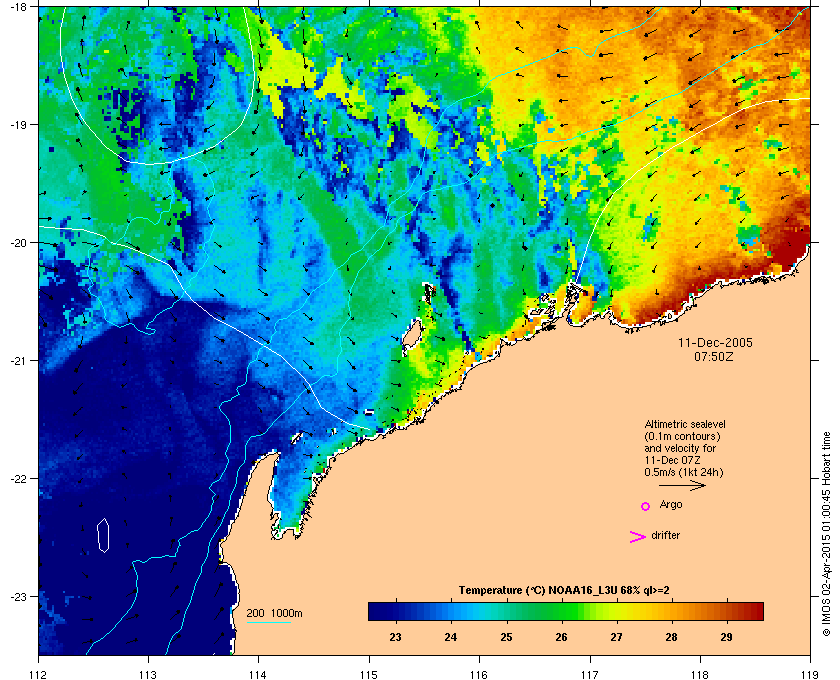Click the '-20' latitude axis label
Screen dimensions: 840x680
click(19, 243)
